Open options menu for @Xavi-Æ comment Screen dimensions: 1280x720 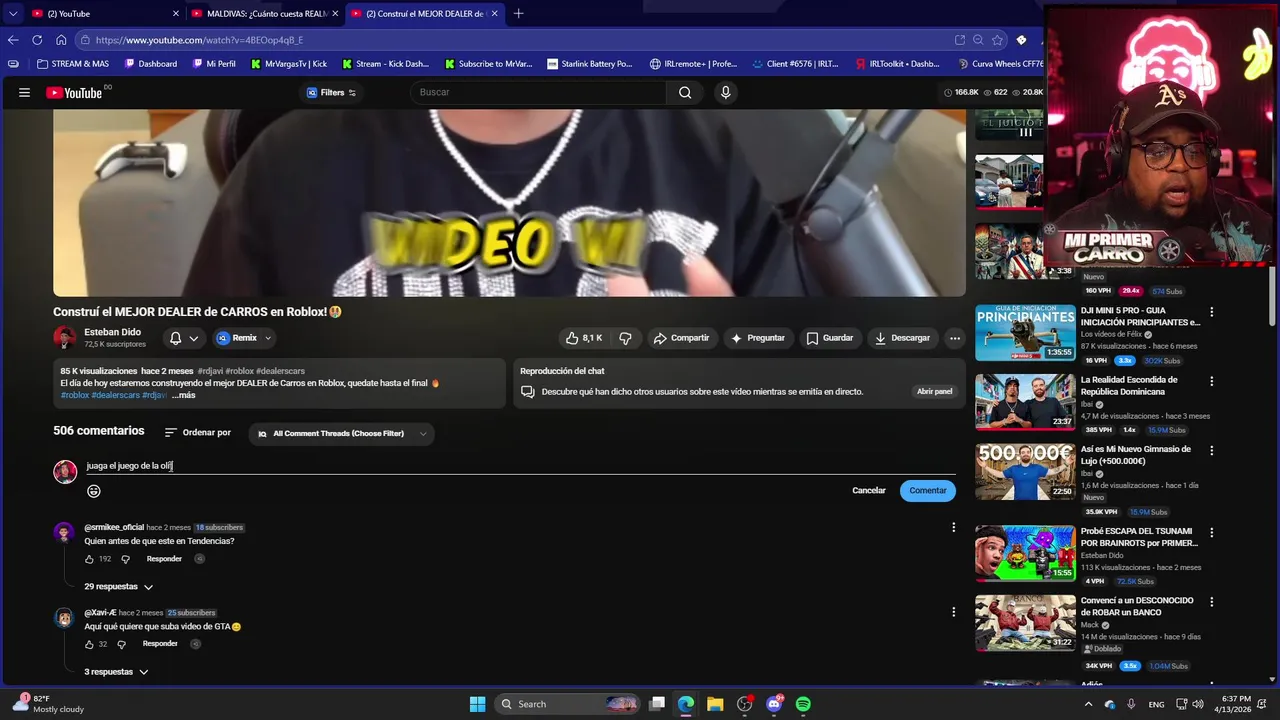point(953,612)
